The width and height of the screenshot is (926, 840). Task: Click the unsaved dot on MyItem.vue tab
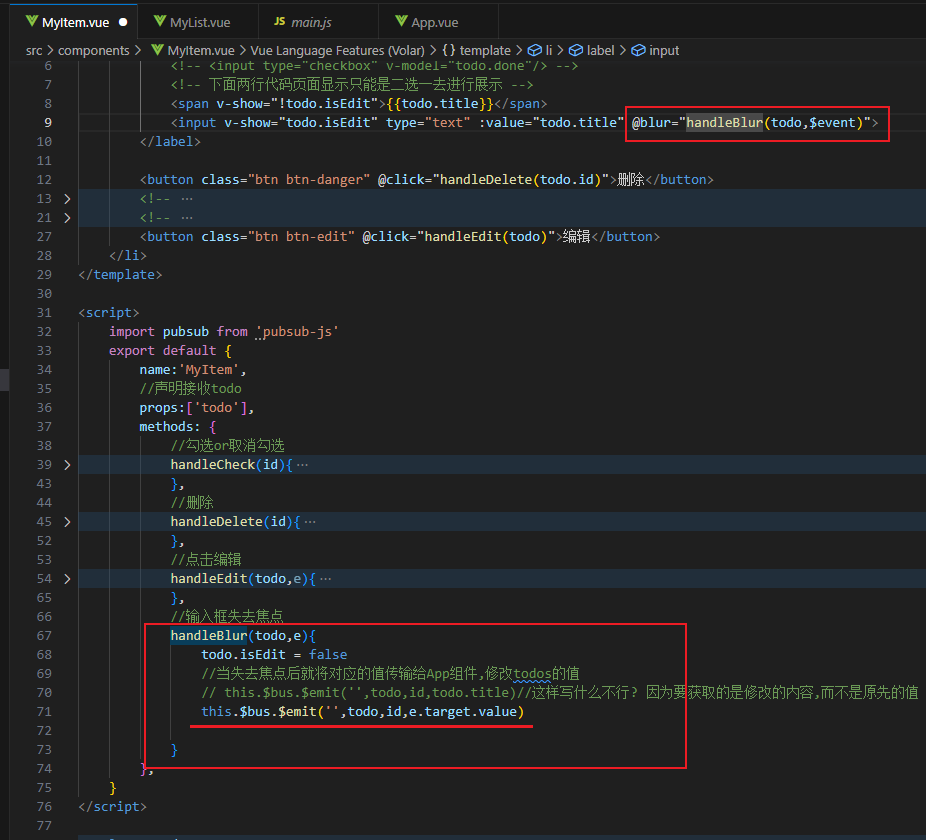123,21
